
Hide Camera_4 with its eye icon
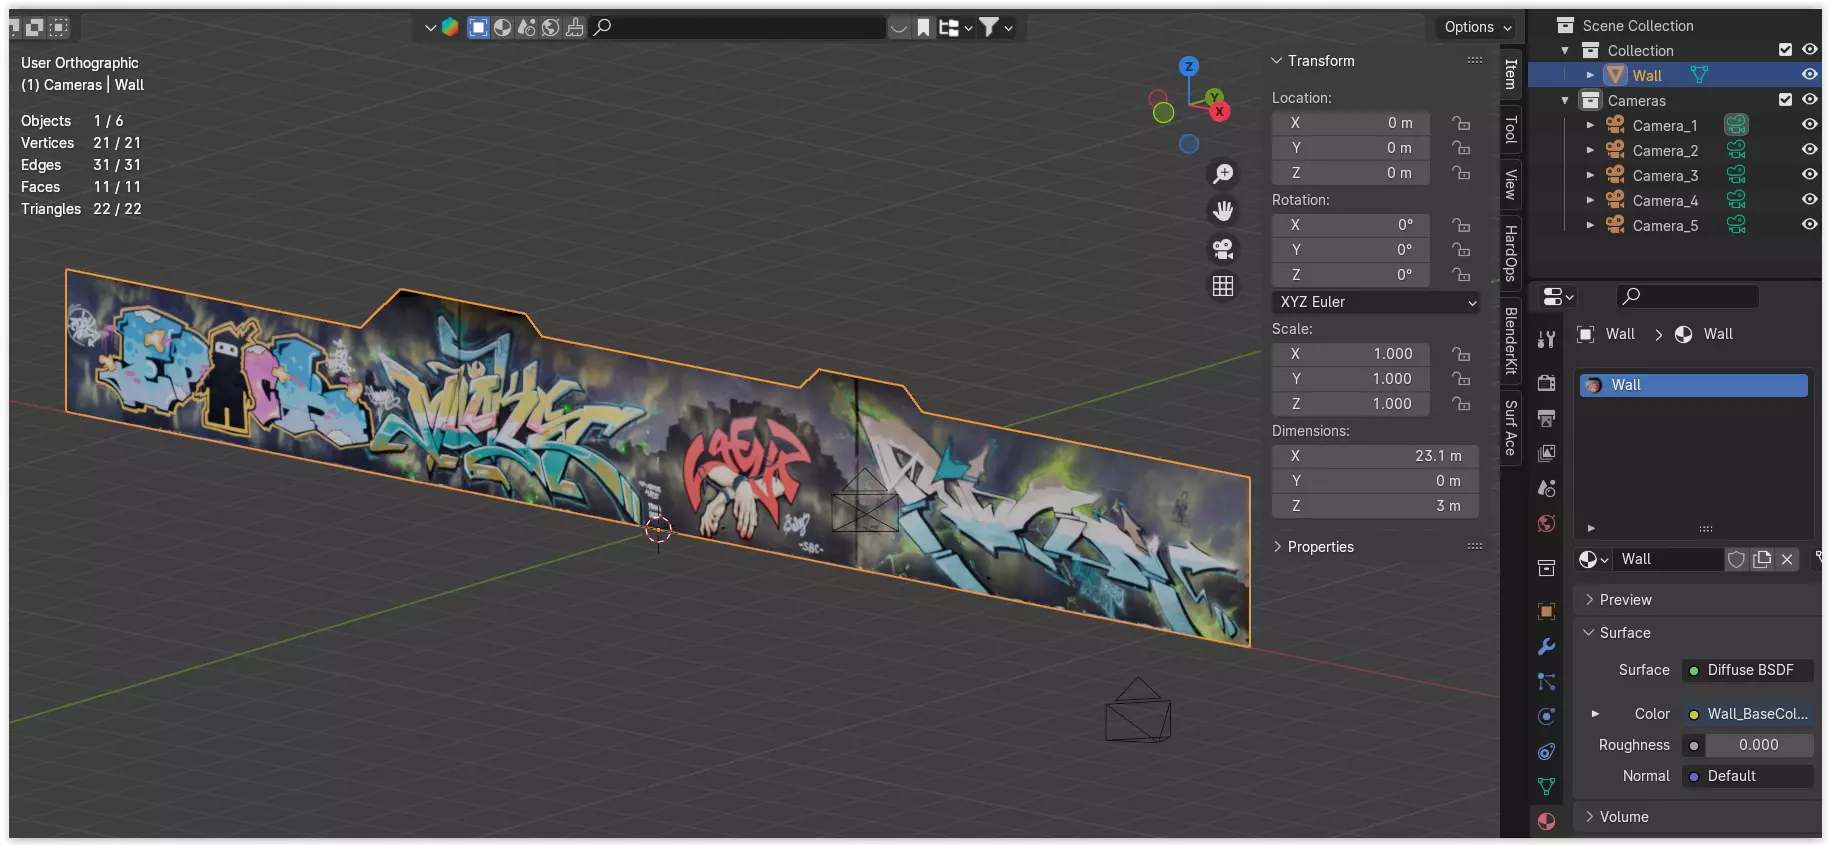[1809, 199]
